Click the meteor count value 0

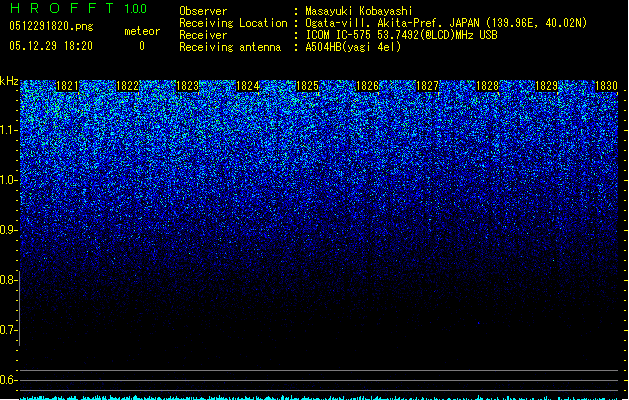142,46
